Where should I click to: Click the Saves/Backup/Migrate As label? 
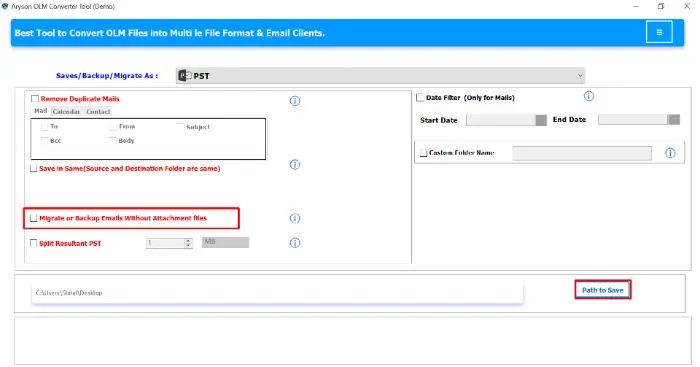[107, 75]
